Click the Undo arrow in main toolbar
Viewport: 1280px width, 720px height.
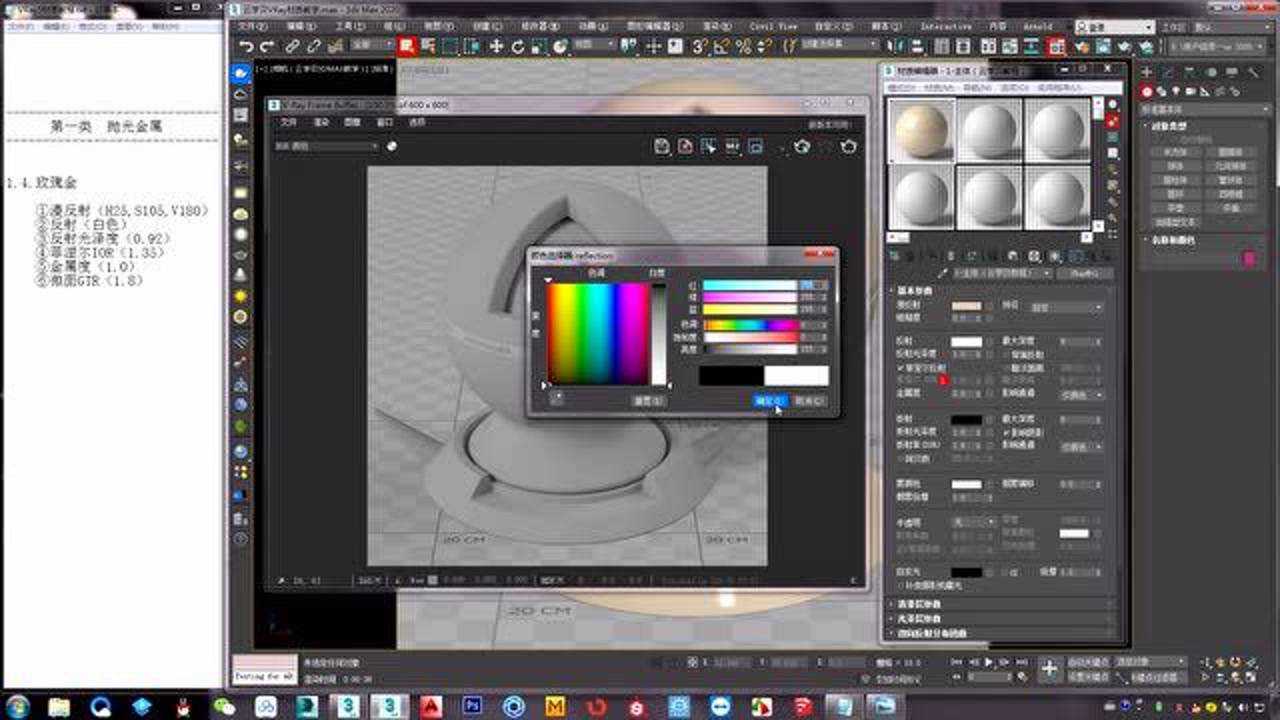pyautogui.click(x=246, y=46)
